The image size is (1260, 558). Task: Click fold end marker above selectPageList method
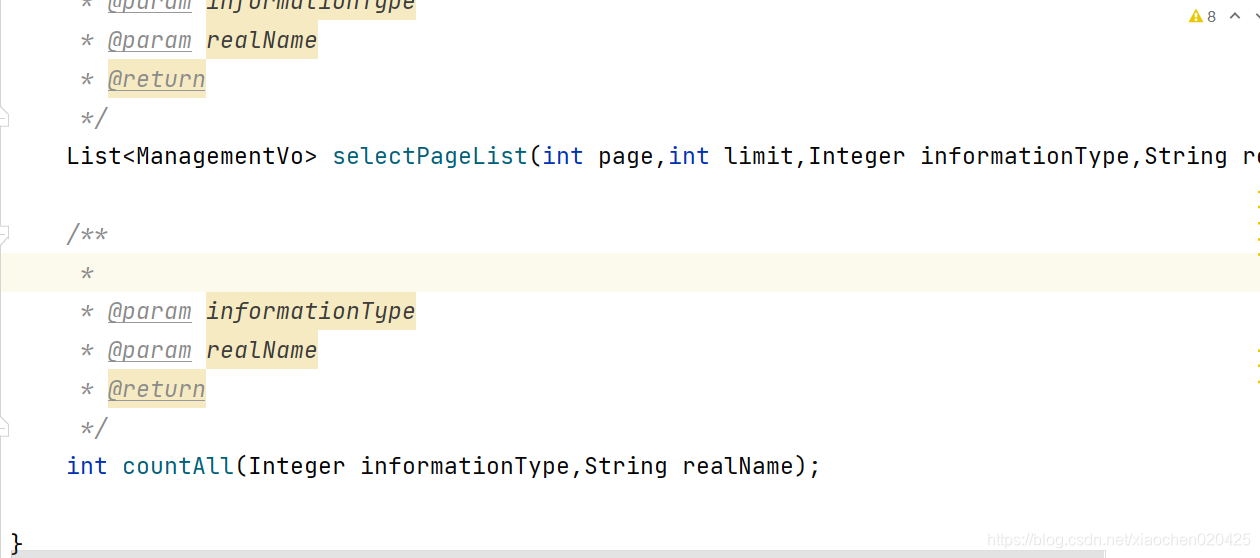tap(4, 118)
